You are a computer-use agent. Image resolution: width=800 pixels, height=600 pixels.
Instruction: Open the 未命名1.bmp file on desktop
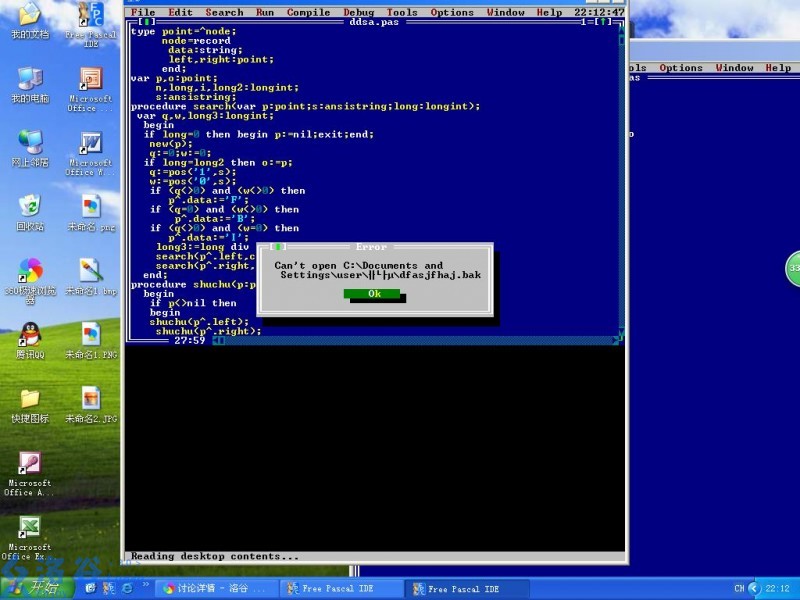[90, 275]
